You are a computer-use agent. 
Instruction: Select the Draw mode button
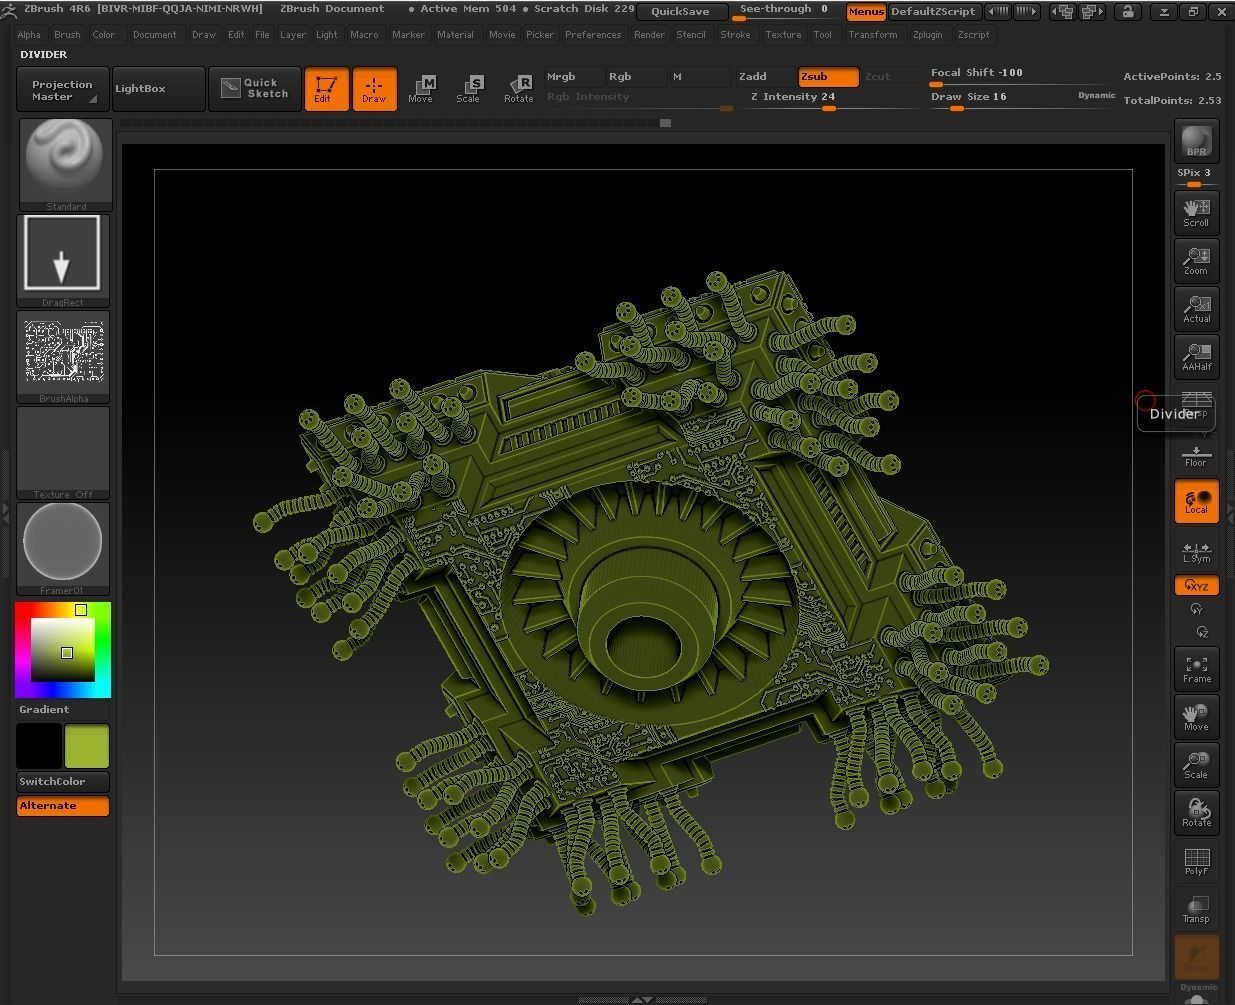click(x=374, y=88)
